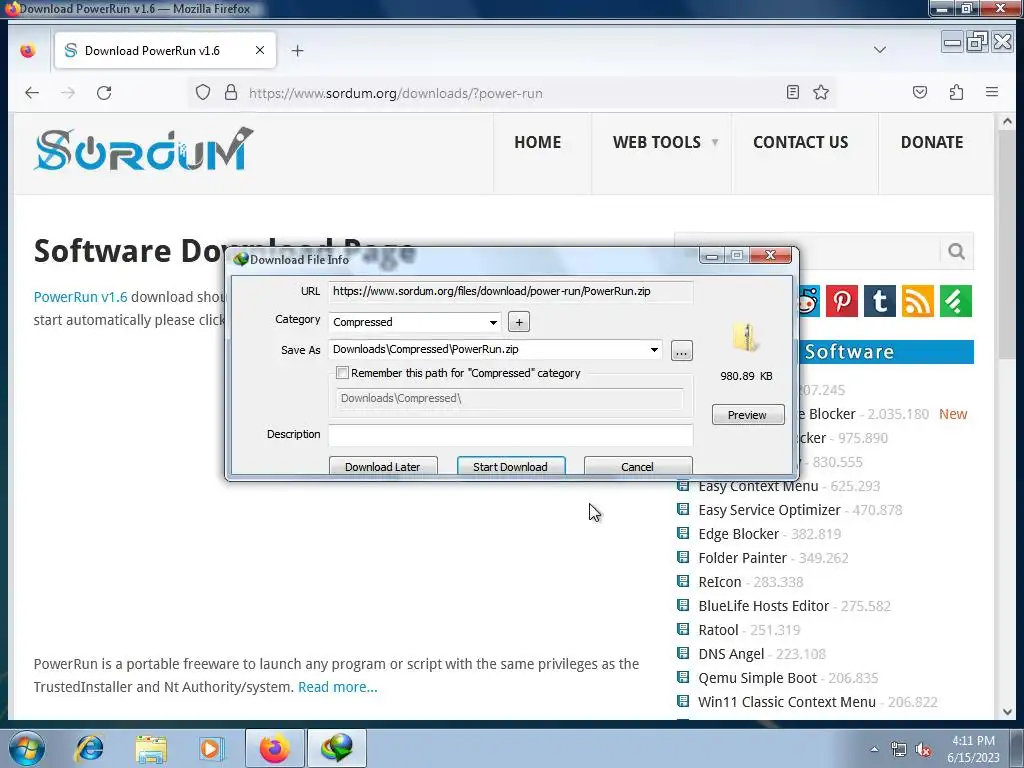Click page scrollbar down arrow

pos(1006,711)
